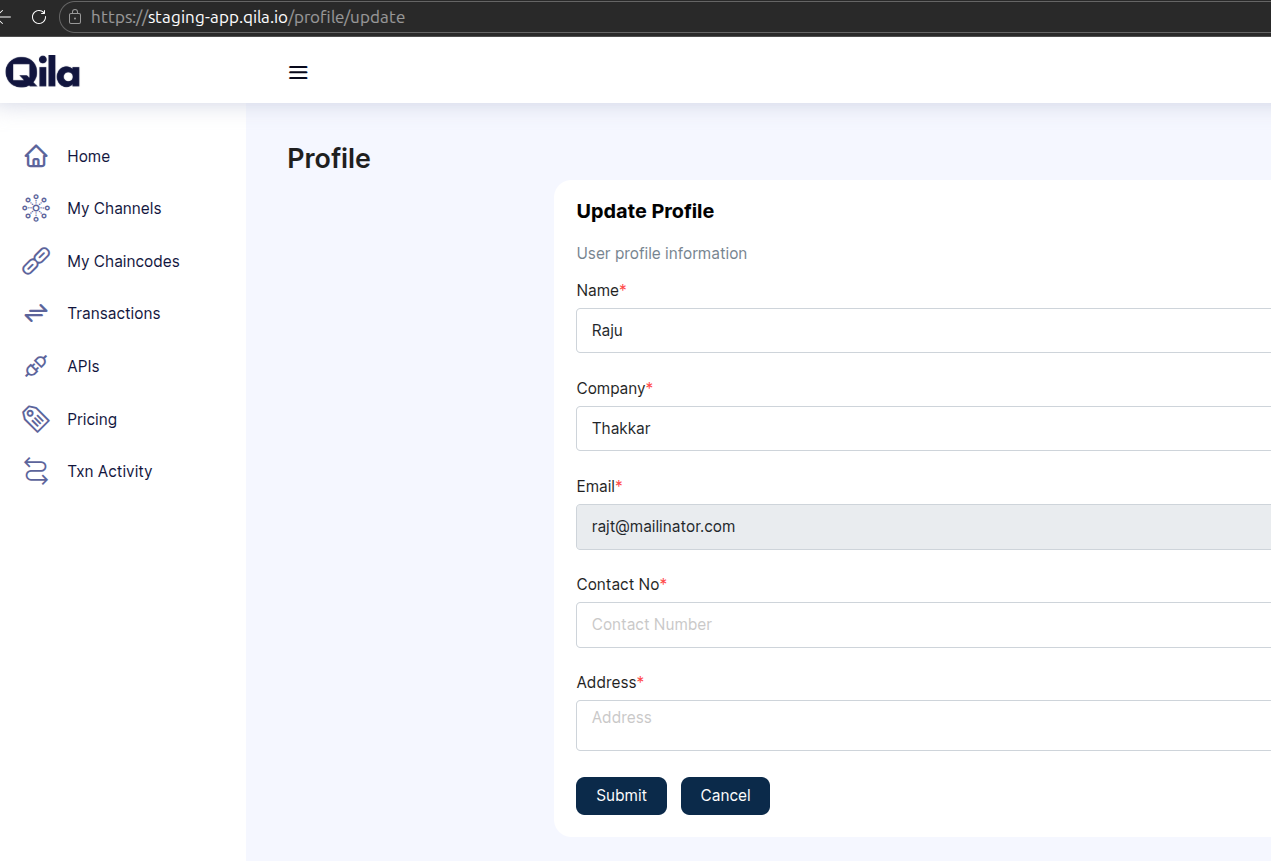Click the Pricing tag icon
This screenshot has width=1271, height=861.
click(x=35, y=419)
